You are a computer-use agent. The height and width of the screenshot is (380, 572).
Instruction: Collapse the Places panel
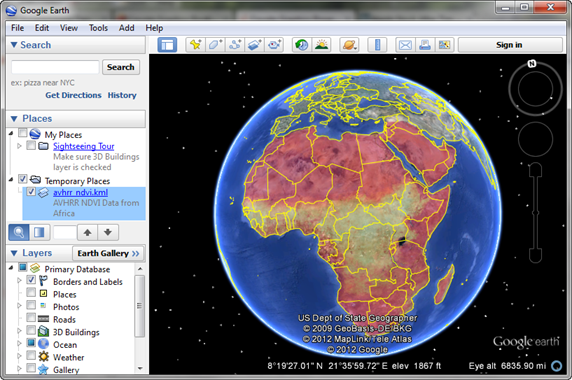coord(14,119)
